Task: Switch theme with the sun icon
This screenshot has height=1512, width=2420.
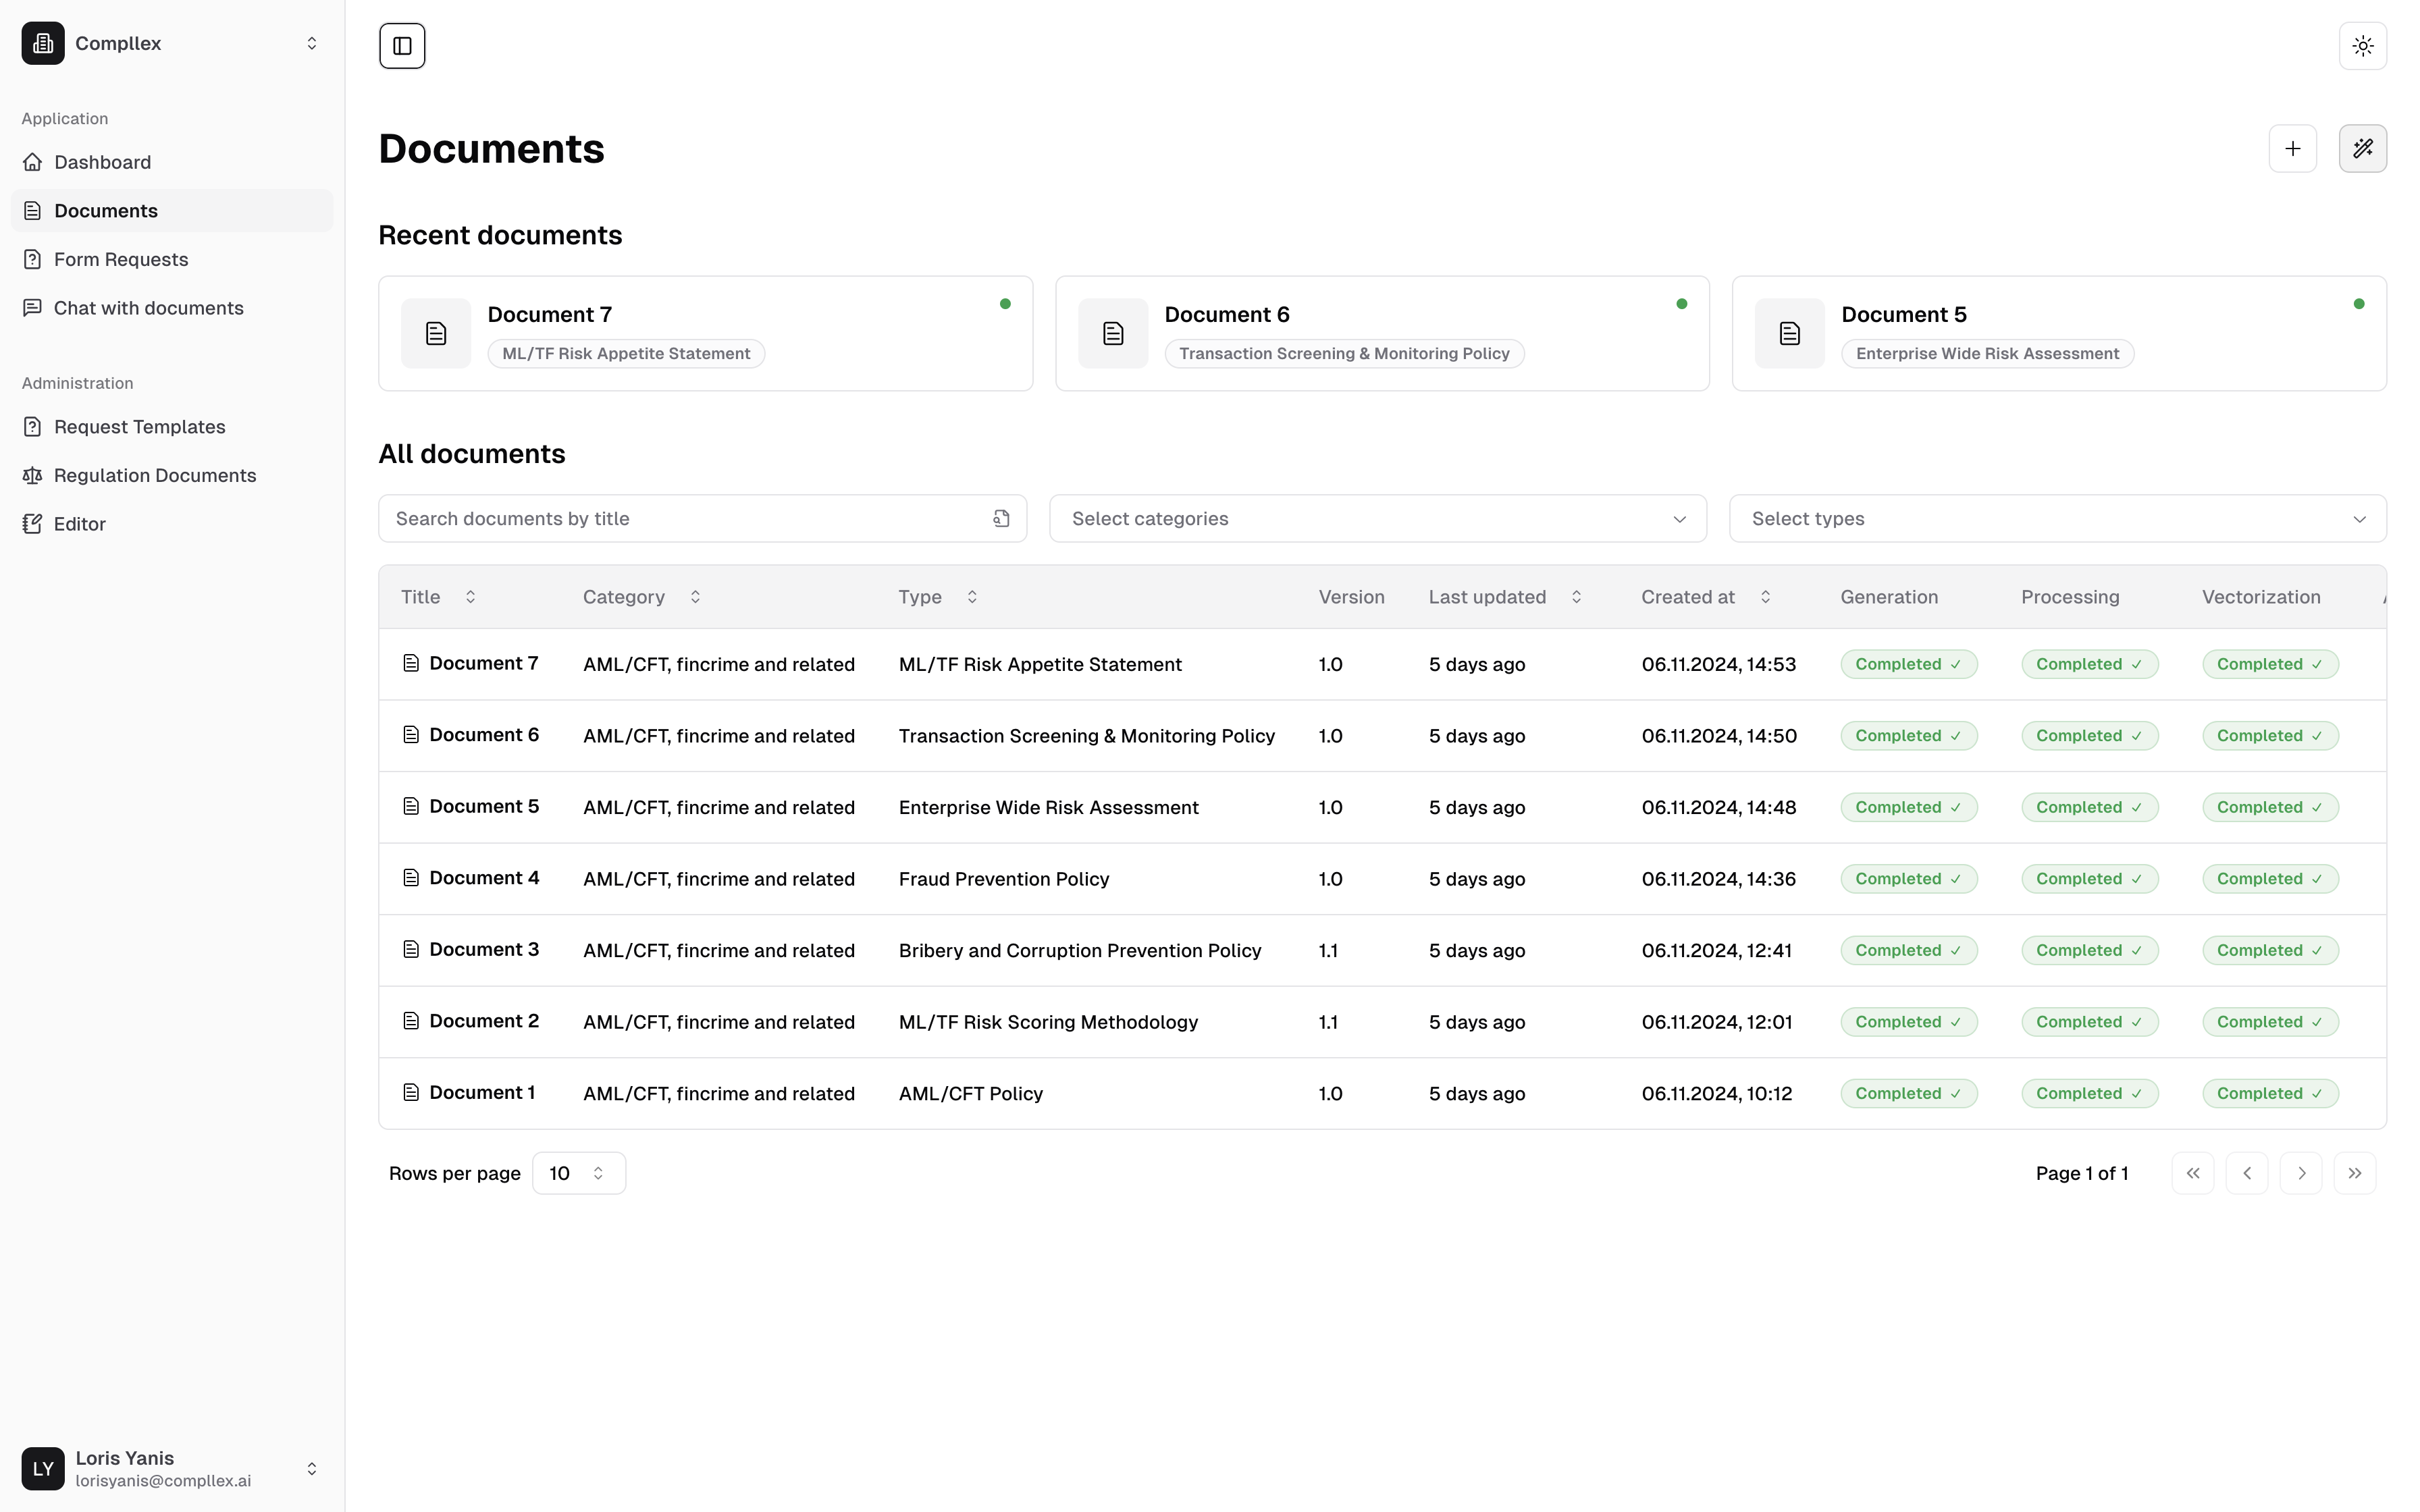Action: [x=2363, y=46]
